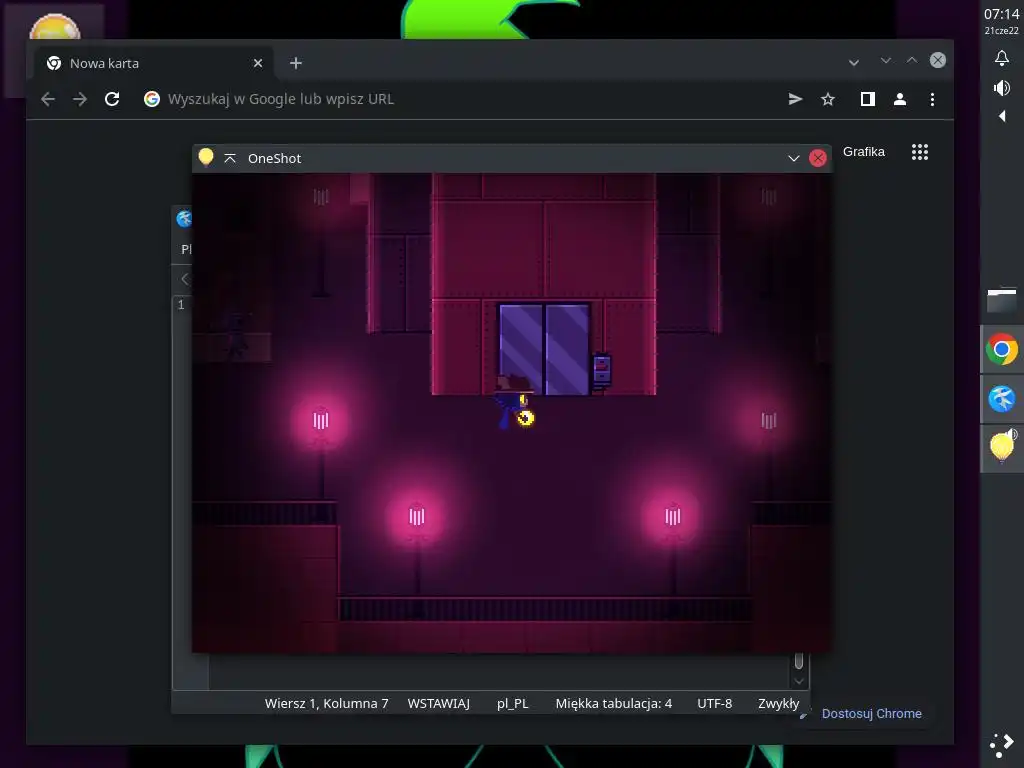Open Chrome's side panel
Image resolution: width=1024 pixels, height=768 pixels.
pyautogui.click(x=867, y=99)
